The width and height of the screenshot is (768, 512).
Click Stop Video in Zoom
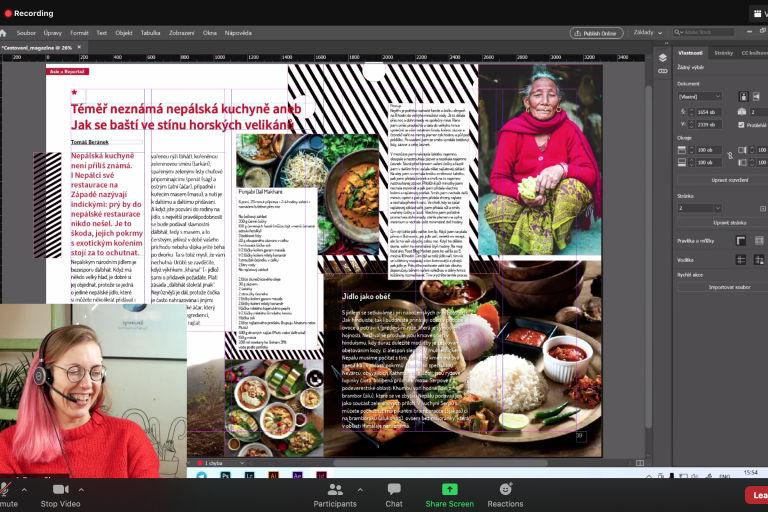(61, 494)
